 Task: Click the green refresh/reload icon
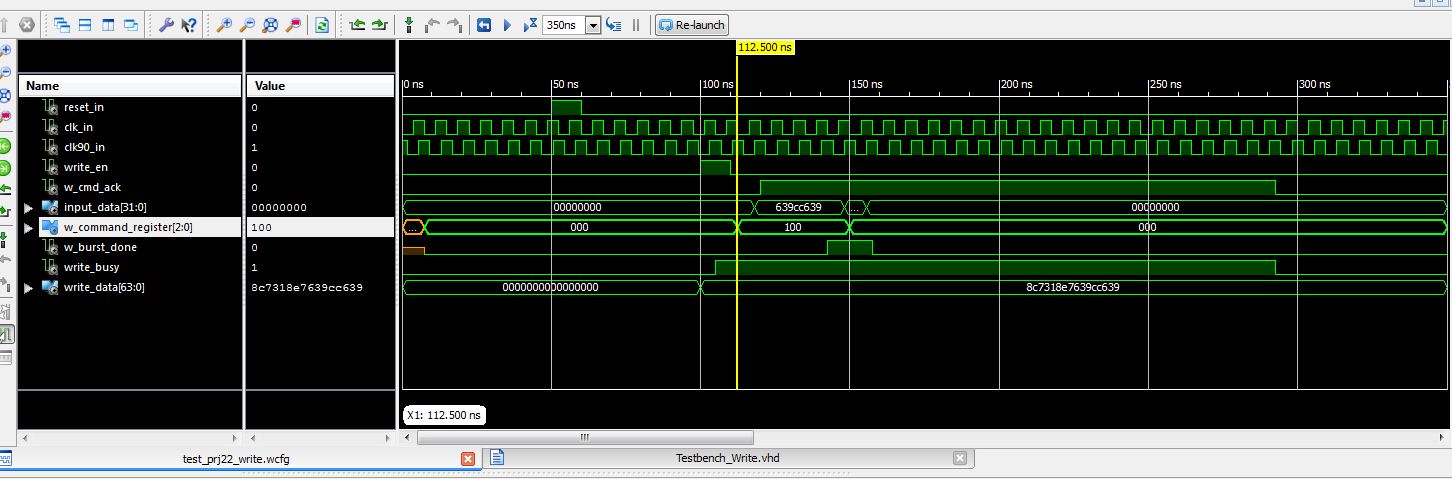pyautogui.click(x=322, y=24)
